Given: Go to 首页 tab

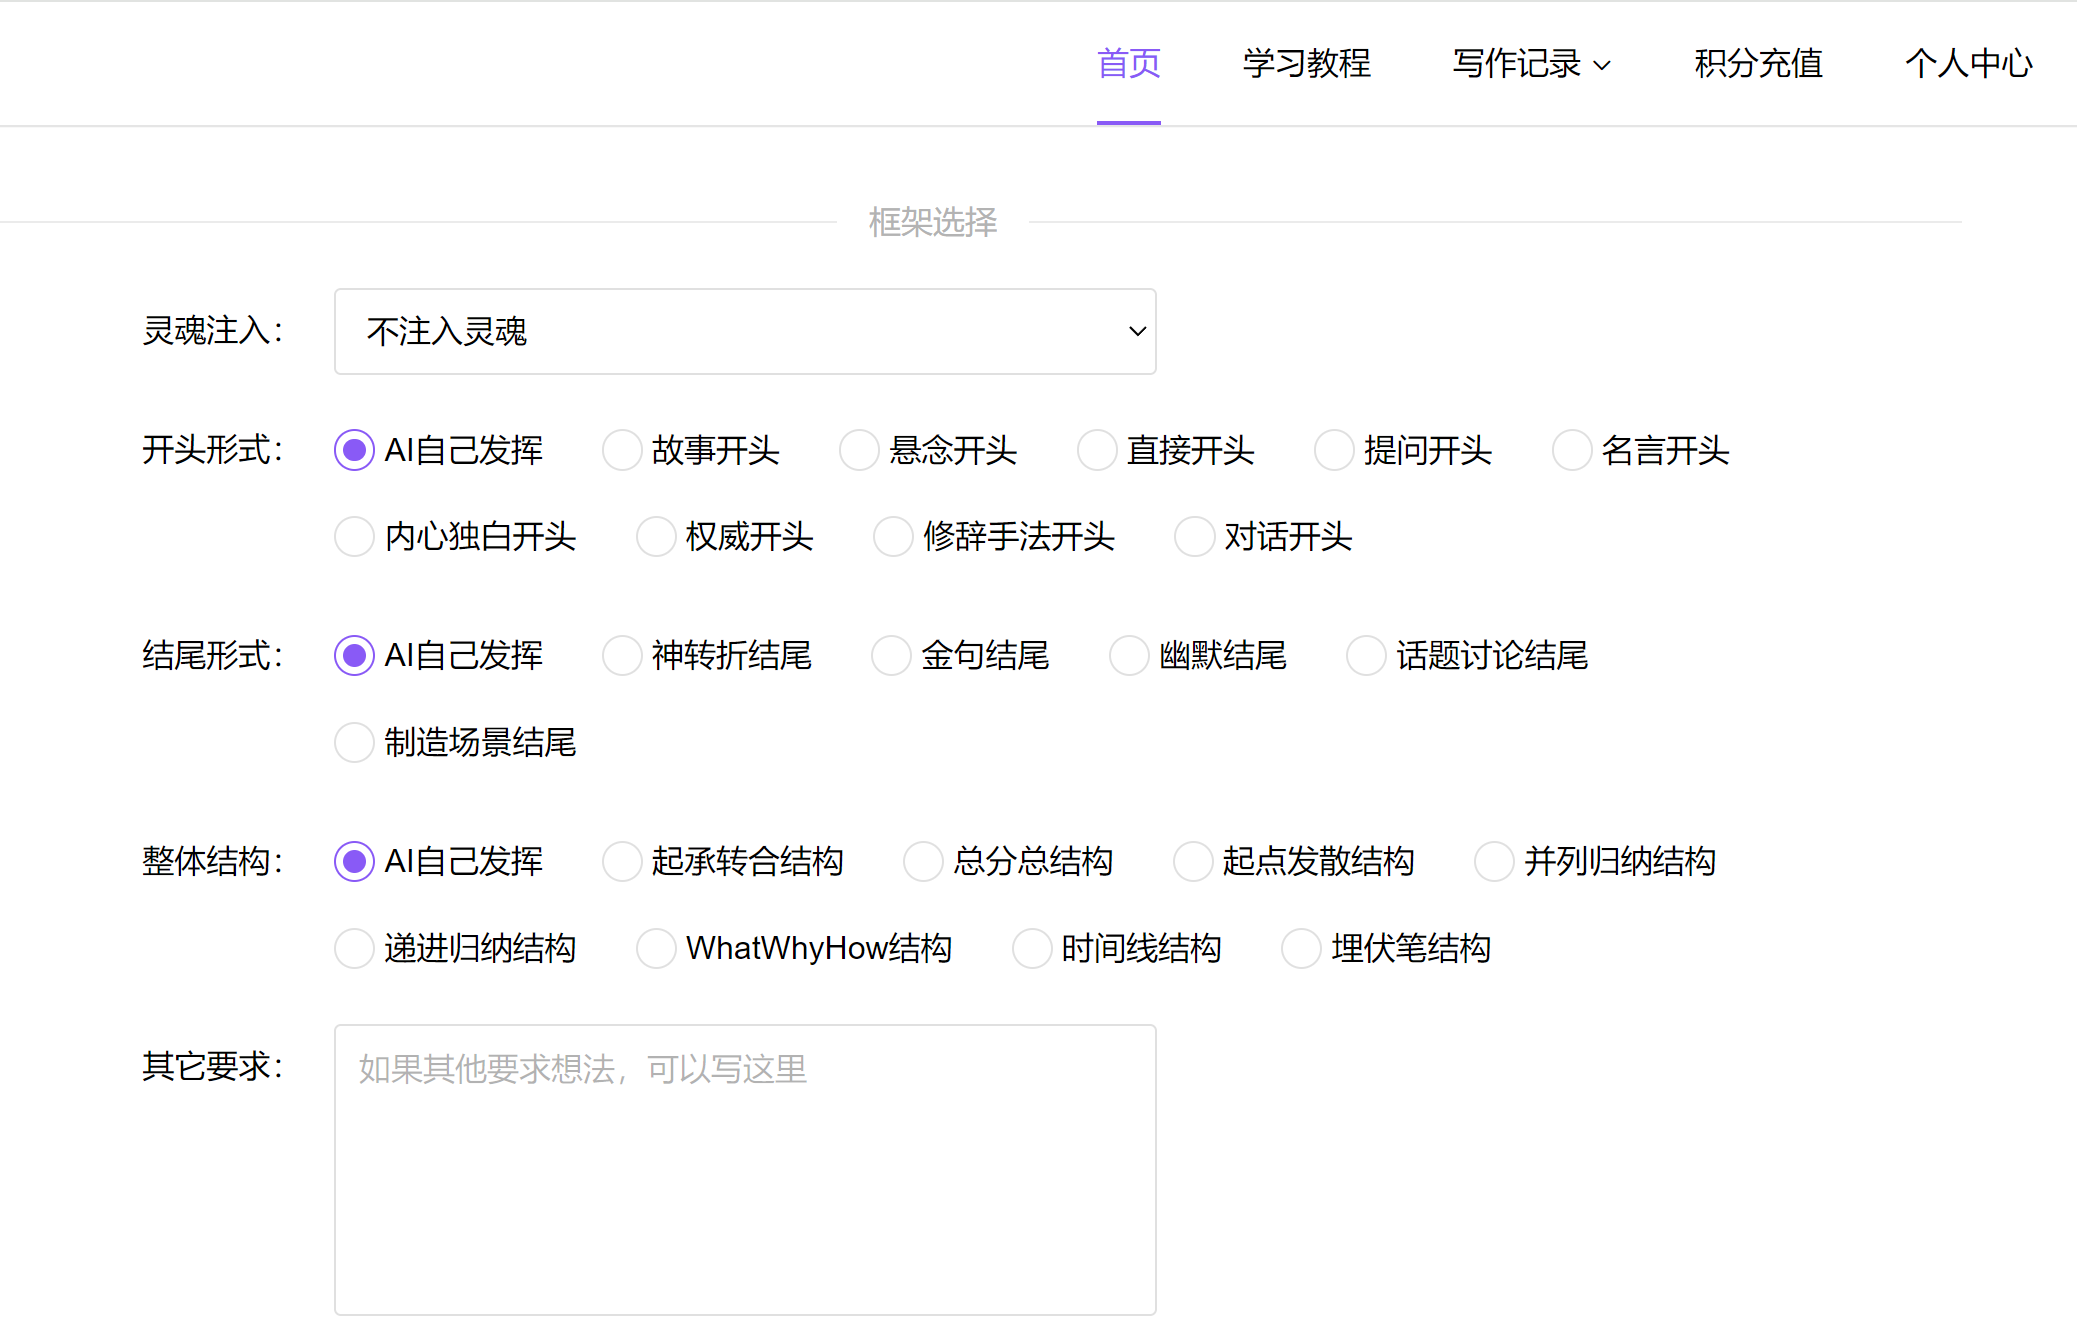Looking at the screenshot, I should point(1128,63).
